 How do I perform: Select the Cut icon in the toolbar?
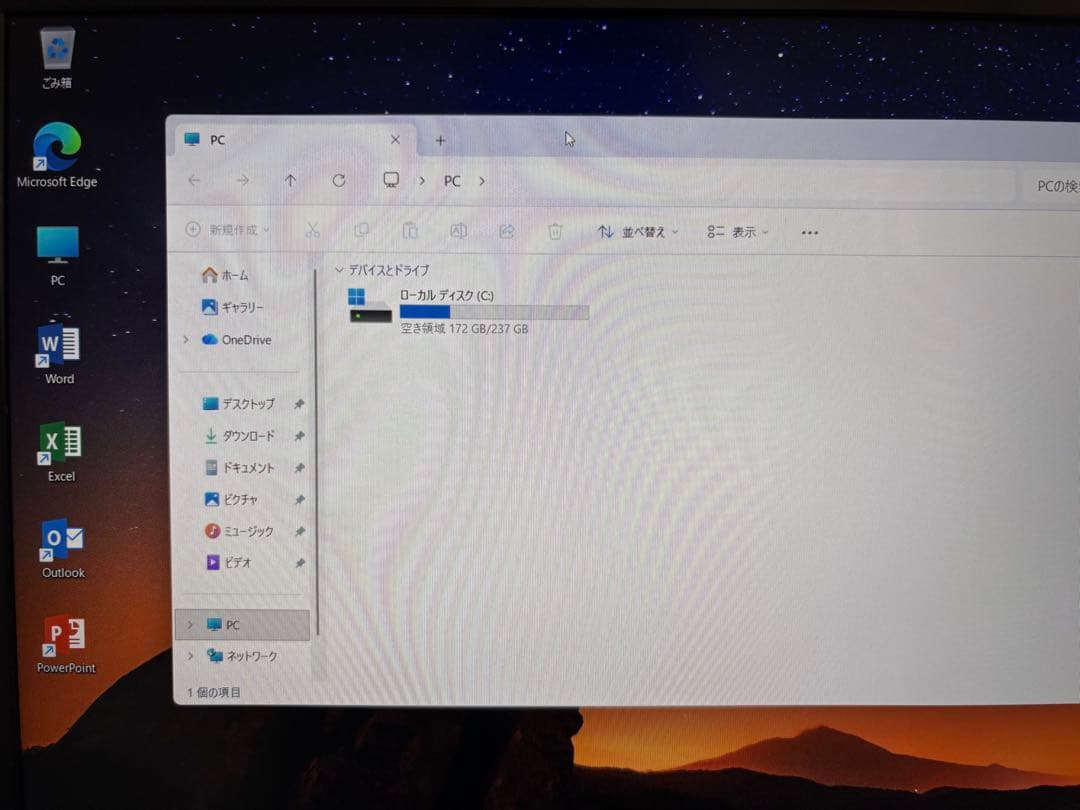tap(312, 231)
